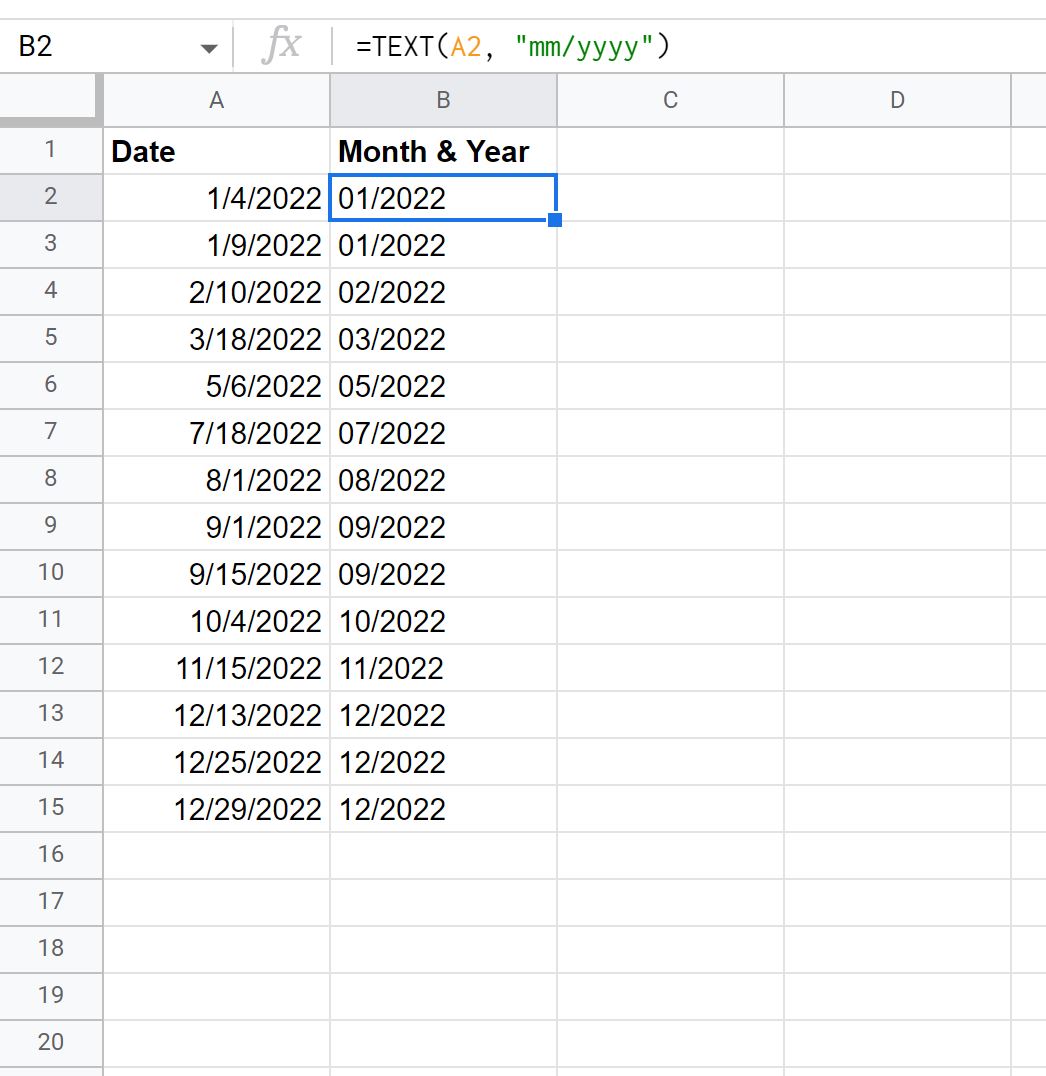Image resolution: width=1046 pixels, height=1076 pixels.
Task: Select row 1 header
Action: coord(51,150)
